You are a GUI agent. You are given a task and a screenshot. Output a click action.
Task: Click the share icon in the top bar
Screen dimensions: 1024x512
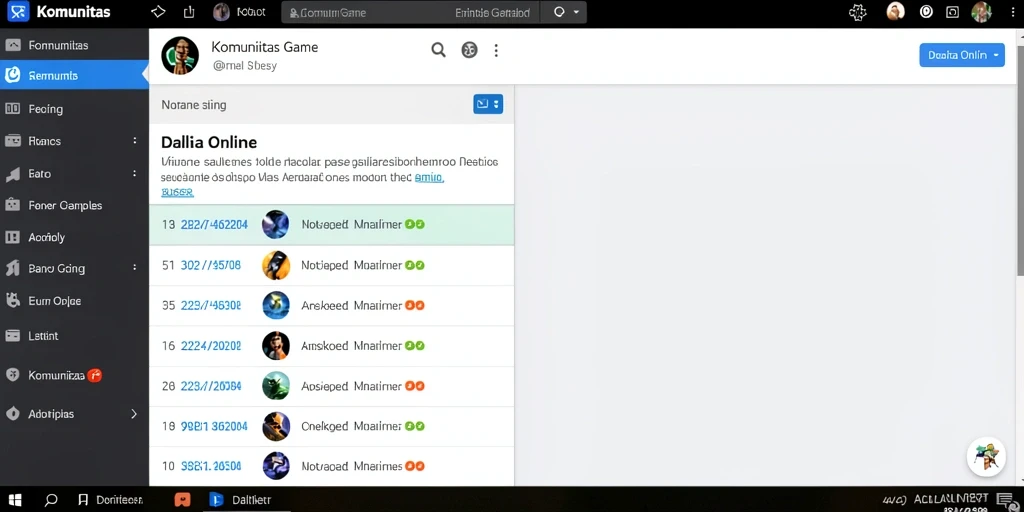[189, 12]
